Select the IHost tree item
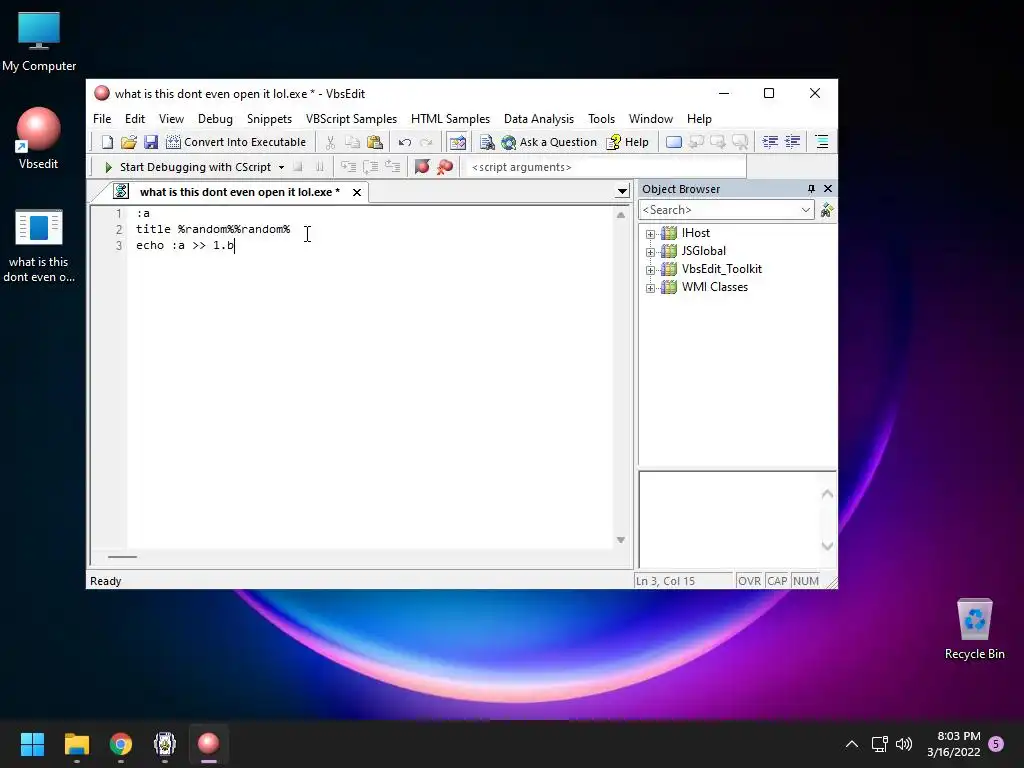 point(696,232)
